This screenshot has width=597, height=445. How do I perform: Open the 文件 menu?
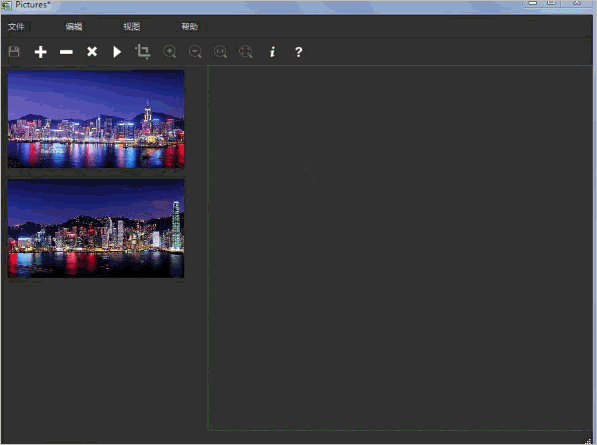click(x=16, y=26)
